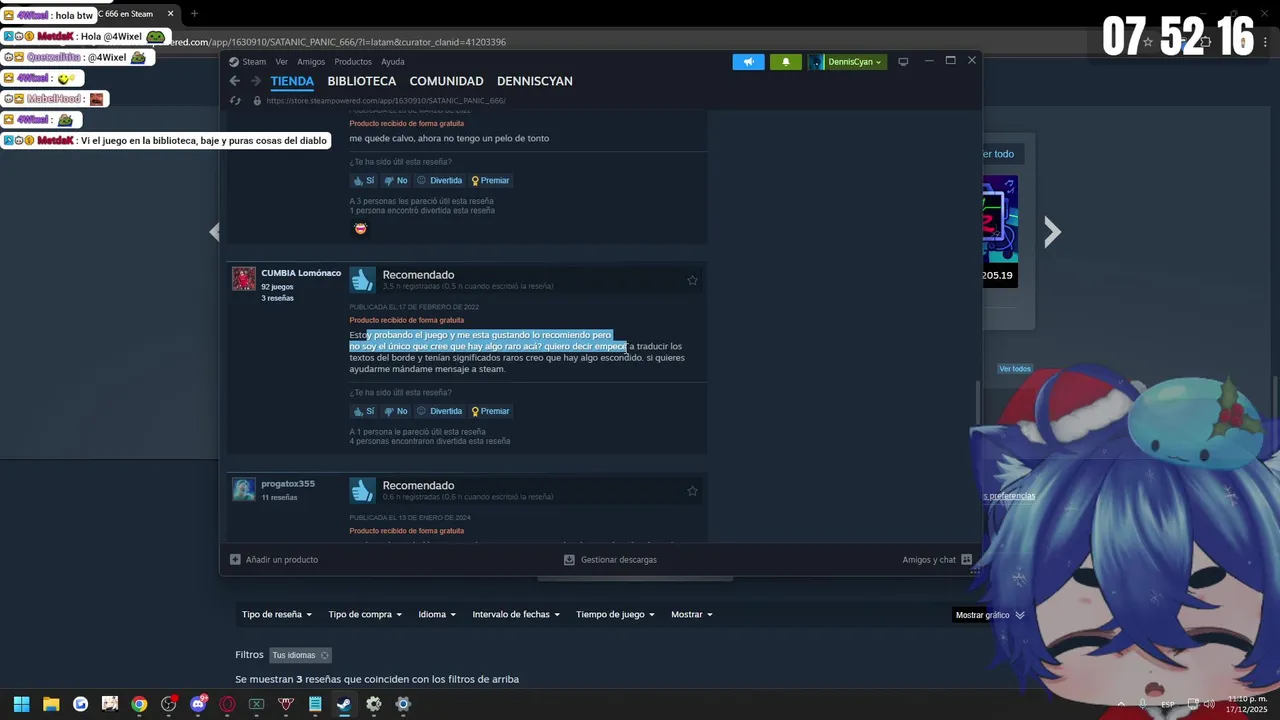Click the Añadir un producto plus icon

click(235, 560)
